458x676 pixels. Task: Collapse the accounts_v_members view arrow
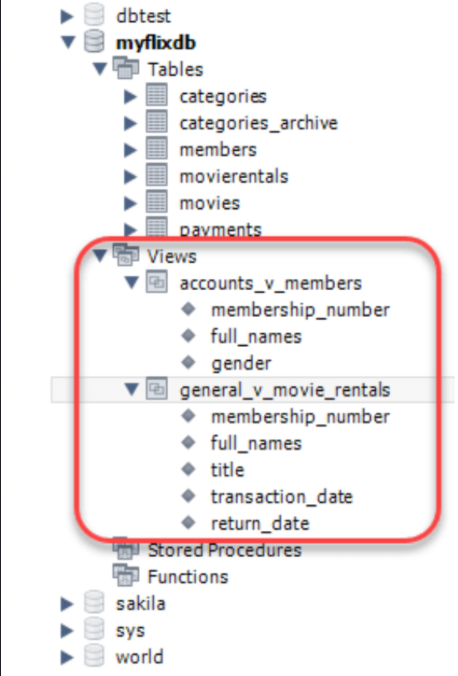pos(131,283)
